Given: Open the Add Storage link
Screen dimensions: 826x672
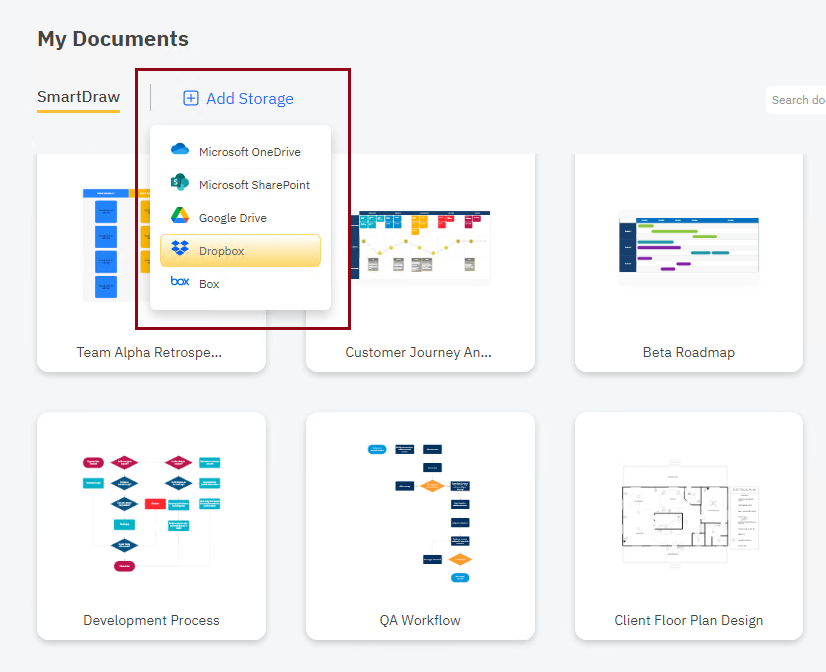Looking at the screenshot, I should pyautogui.click(x=238, y=98).
